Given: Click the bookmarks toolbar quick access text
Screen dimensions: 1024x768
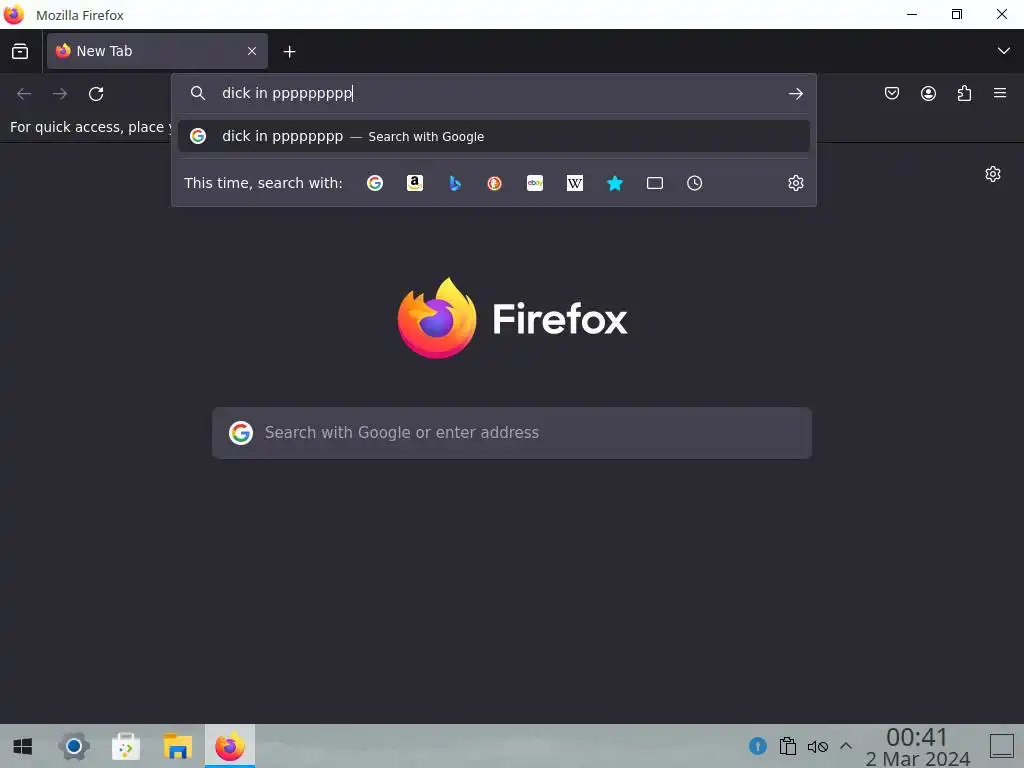Looking at the screenshot, I should pos(90,127).
